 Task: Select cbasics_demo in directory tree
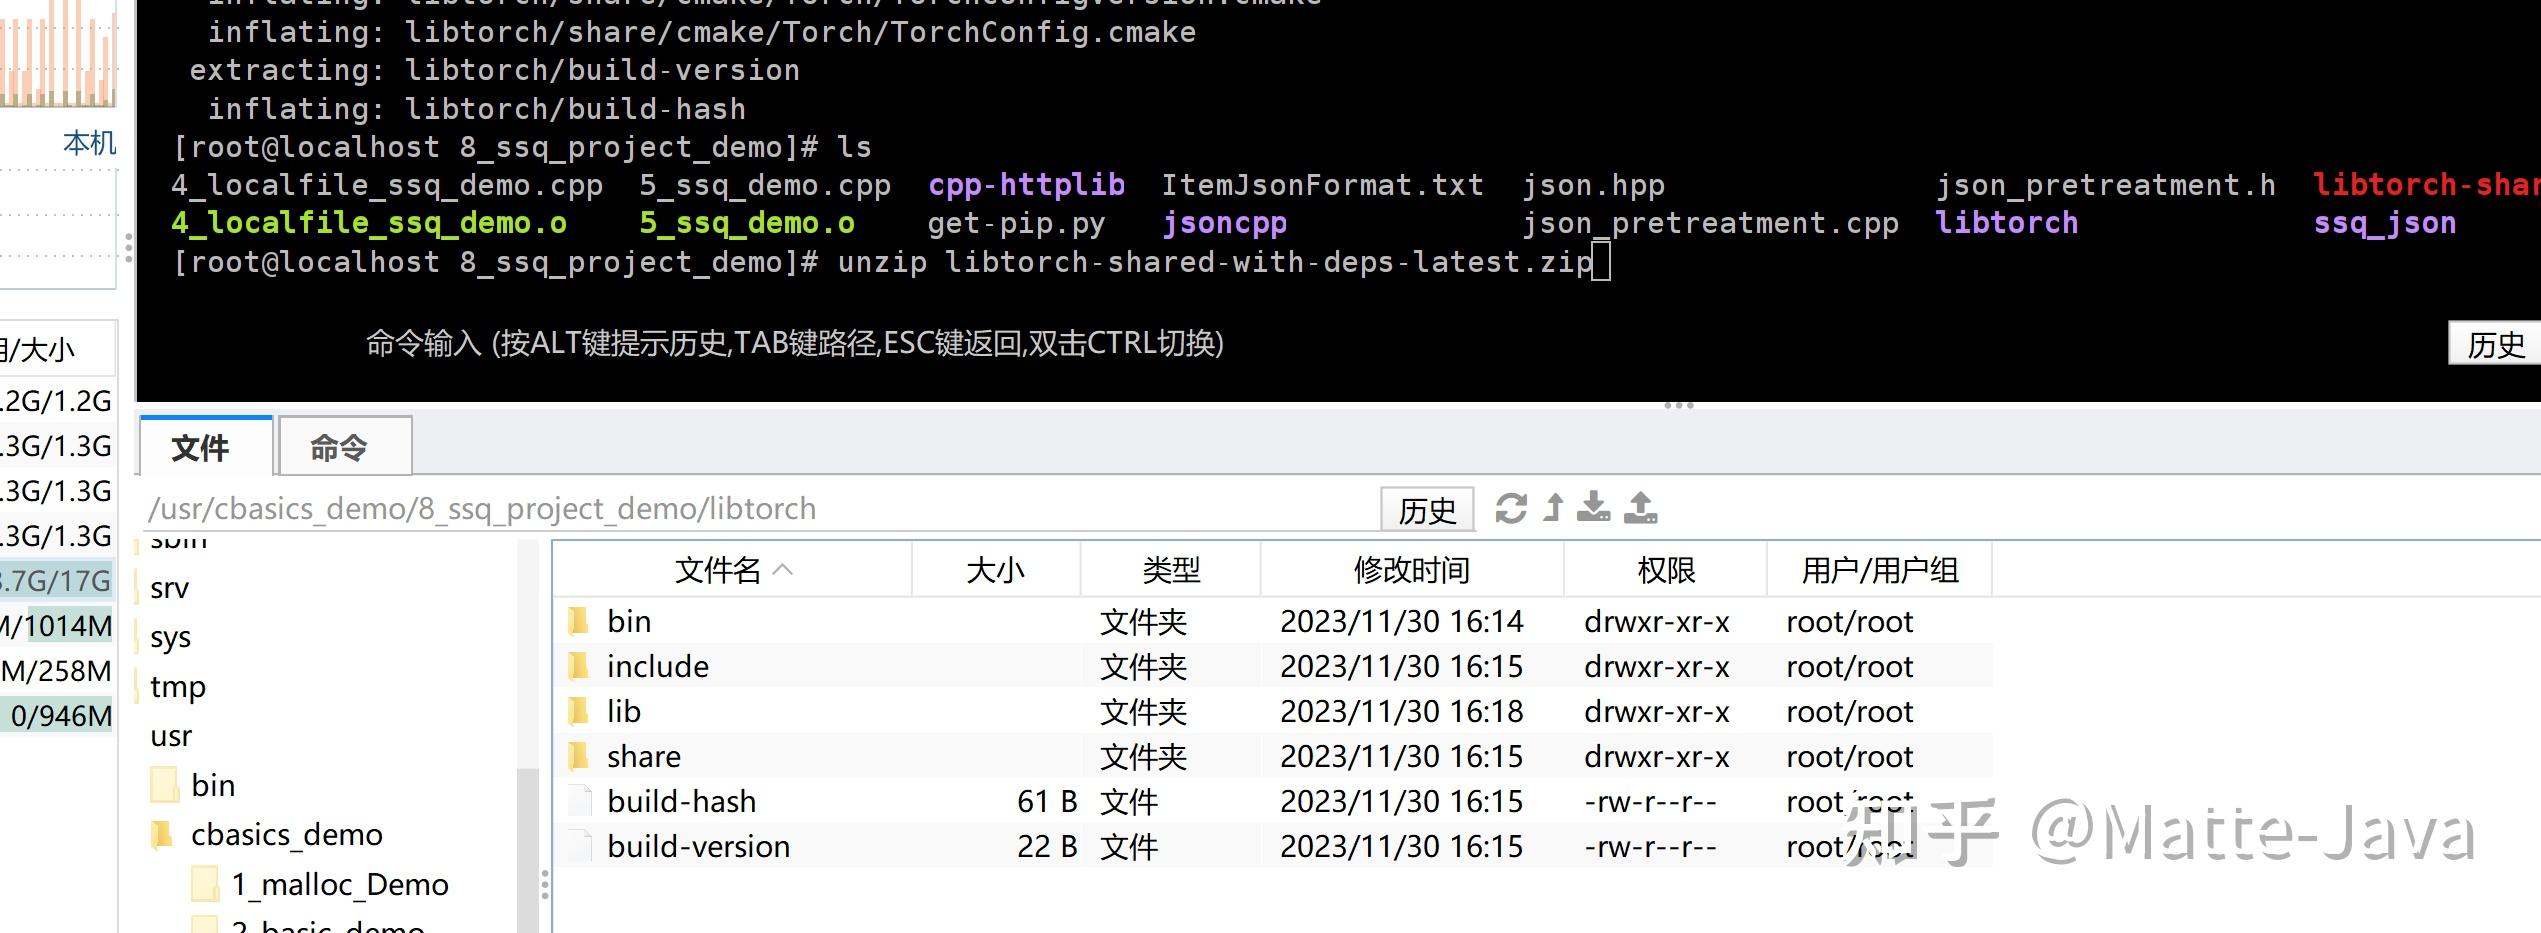286,834
